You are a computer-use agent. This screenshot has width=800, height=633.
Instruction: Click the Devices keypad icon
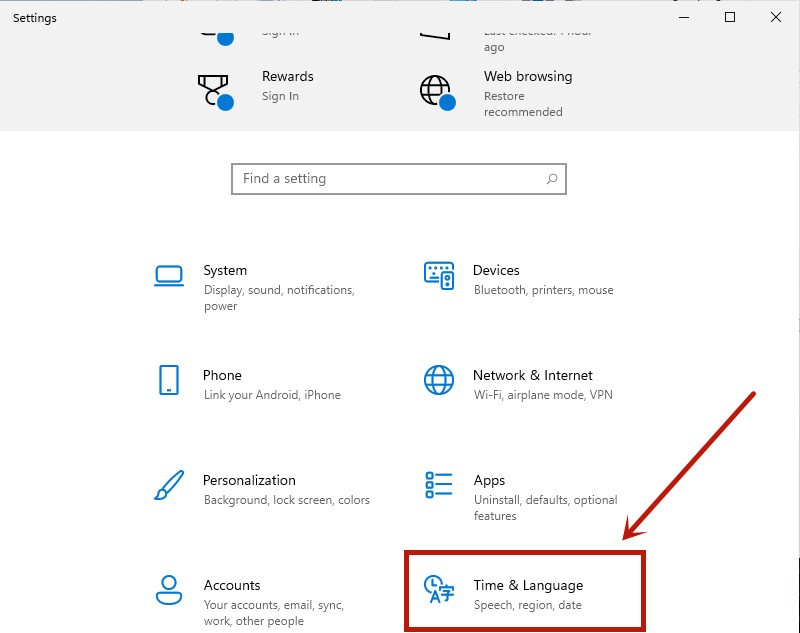click(x=438, y=277)
